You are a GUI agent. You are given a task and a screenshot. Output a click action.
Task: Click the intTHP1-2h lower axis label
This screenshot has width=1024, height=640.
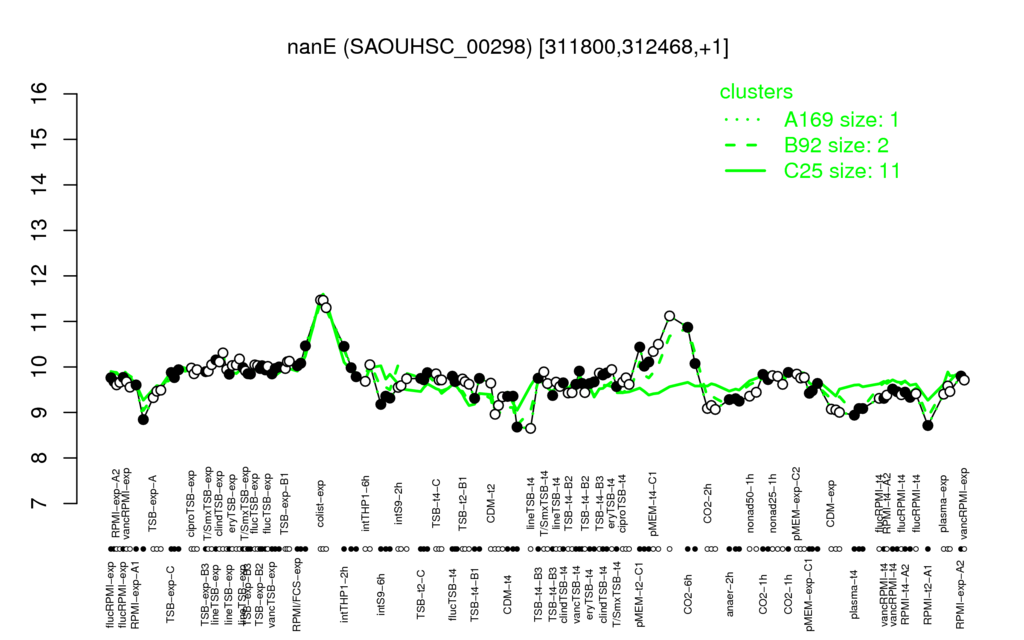344,593
